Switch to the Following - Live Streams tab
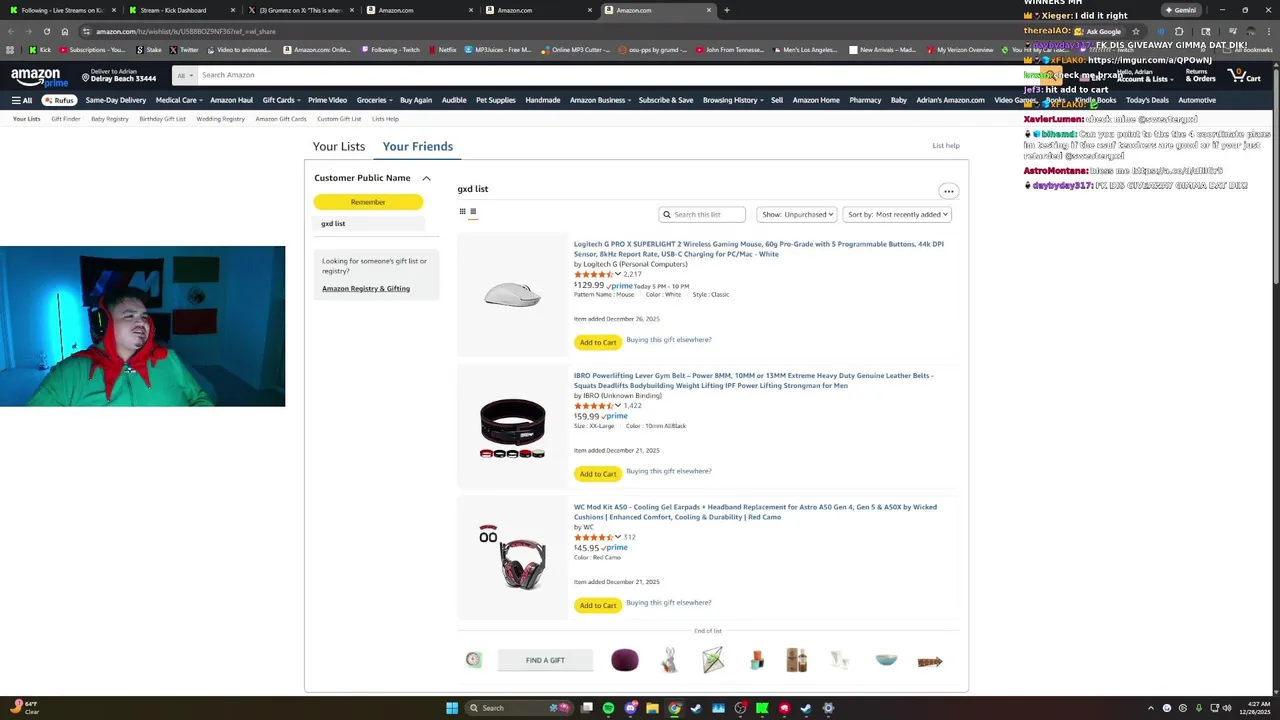 (60, 10)
